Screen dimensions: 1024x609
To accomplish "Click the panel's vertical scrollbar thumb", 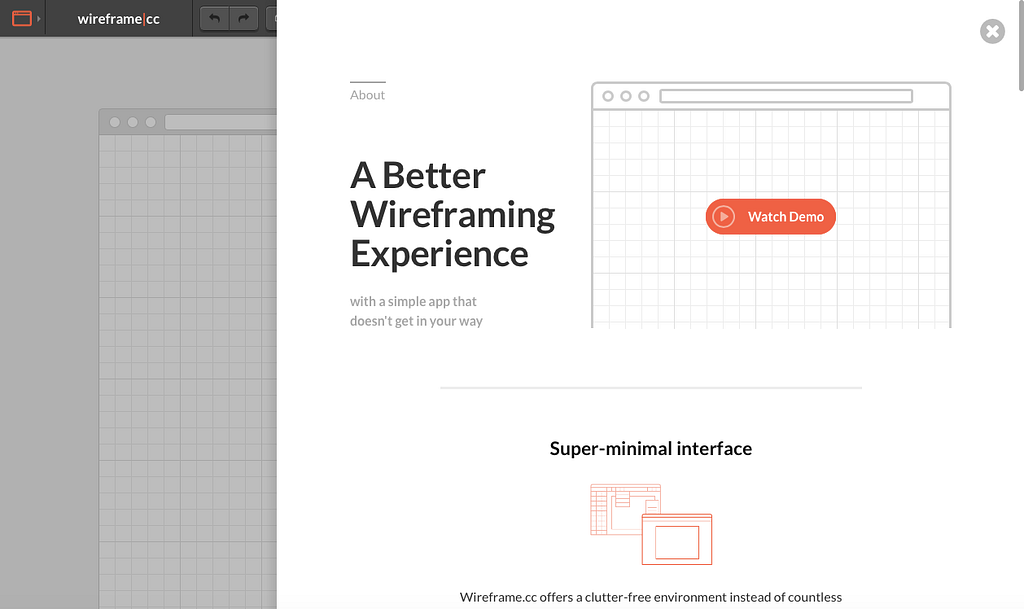I will point(1021,46).
